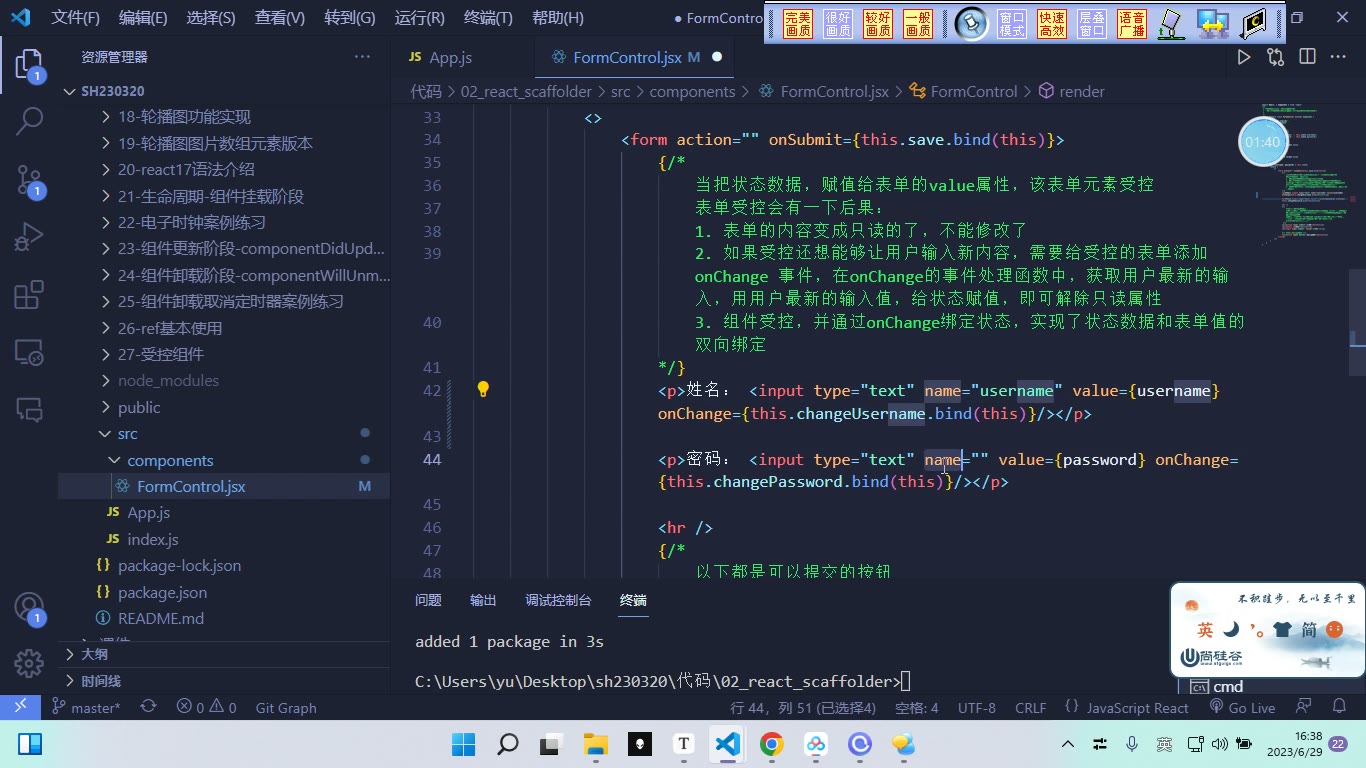Open Run and Debug view

click(x=29, y=238)
